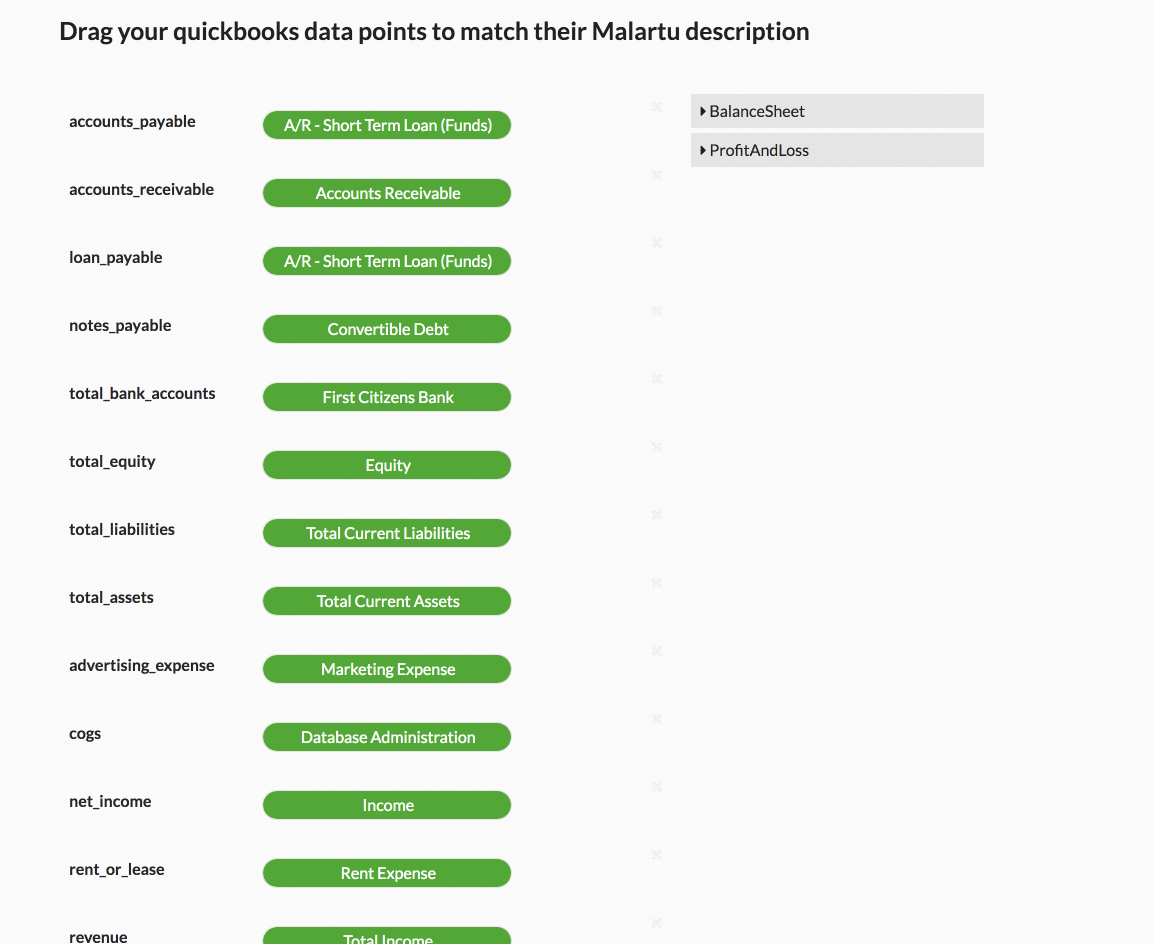Click the total_liabilities label
This screenshot has width=1154, height=944.
tap(122, 530)
